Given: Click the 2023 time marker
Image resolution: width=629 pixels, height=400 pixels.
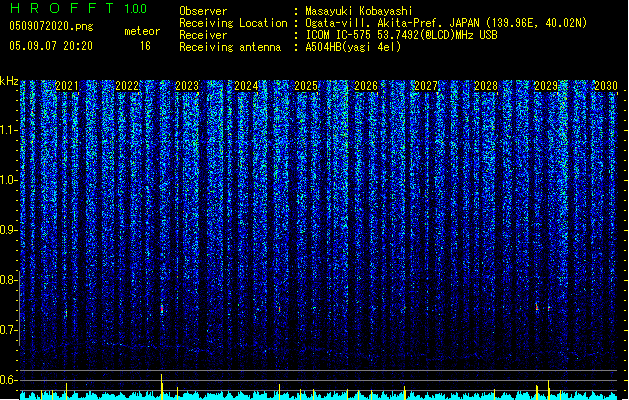Looking at the screenshot, I should 187,86.
